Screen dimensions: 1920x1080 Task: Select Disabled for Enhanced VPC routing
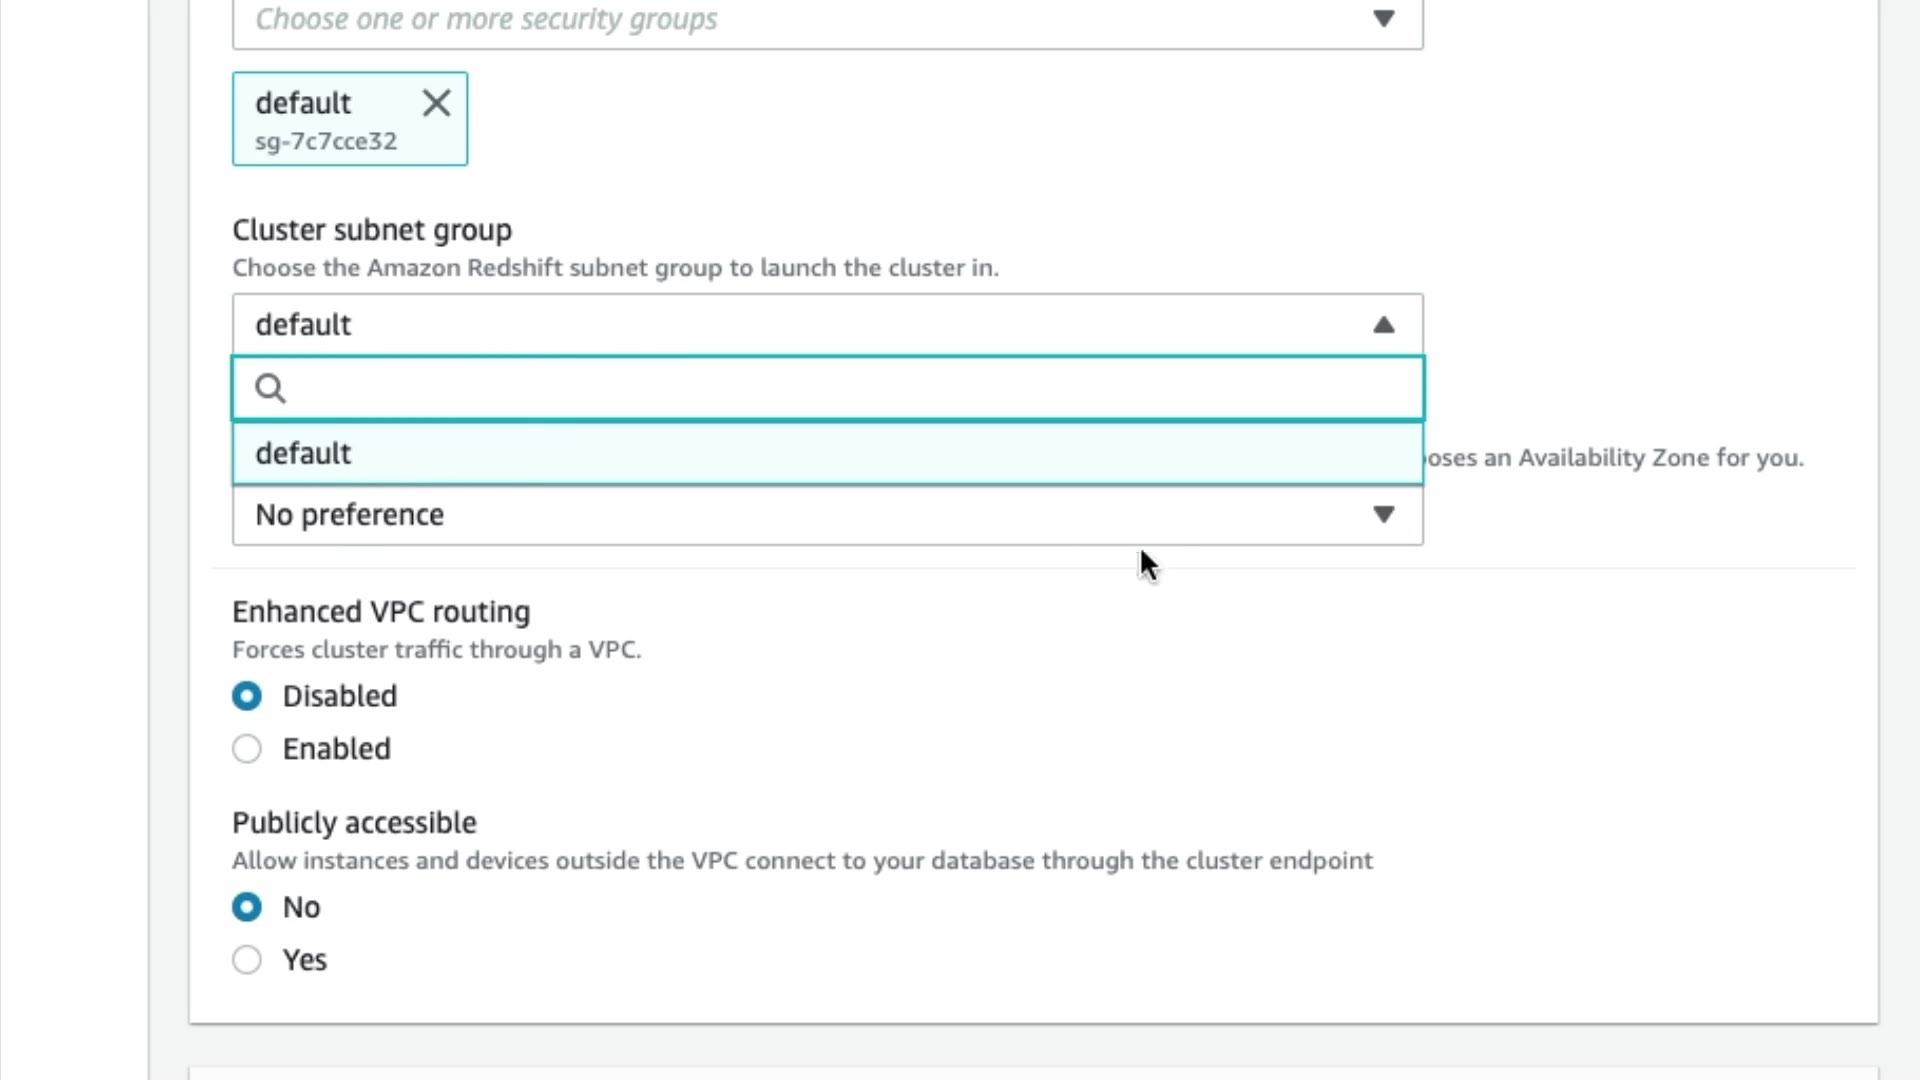[247, 696]
